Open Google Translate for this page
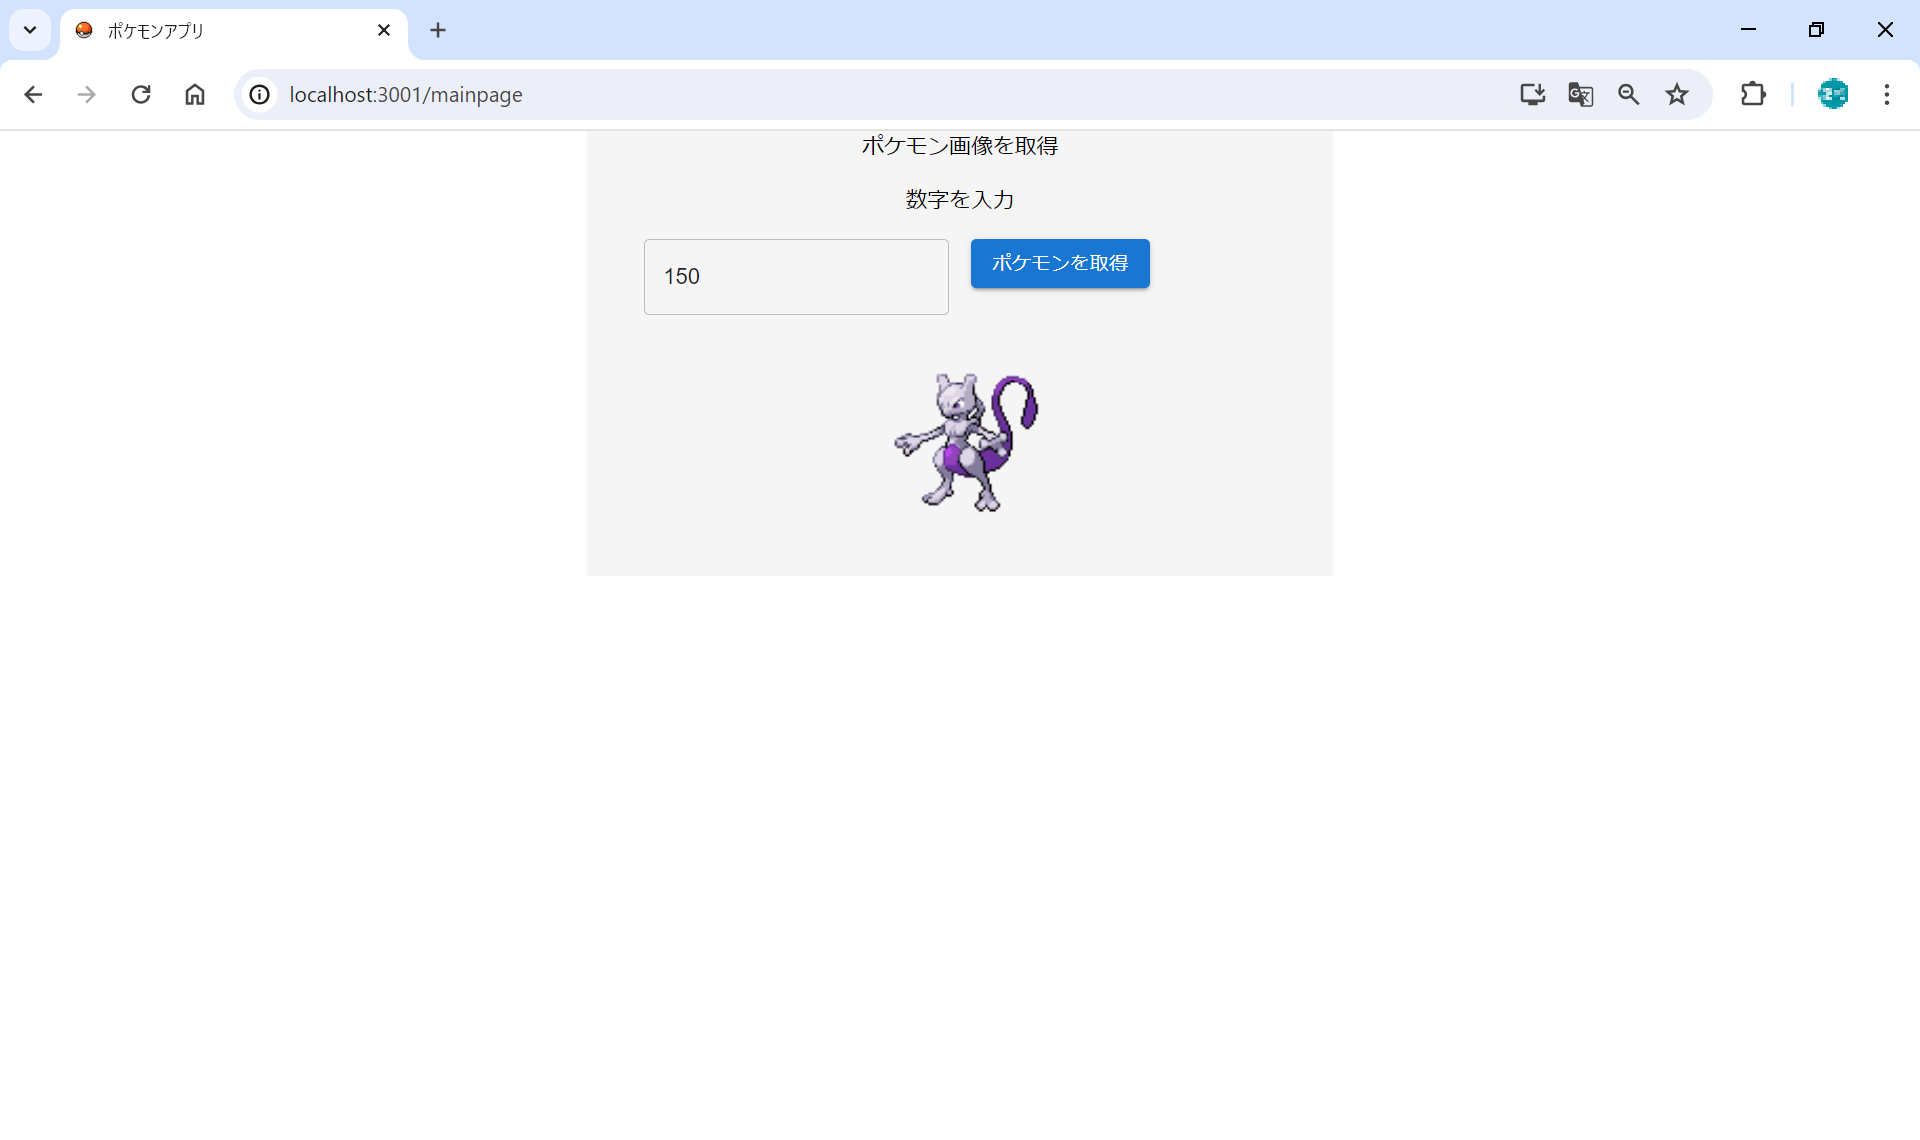This screenshot has width=1920, height=1140. pyautogui.click(x=1580, y=94)
